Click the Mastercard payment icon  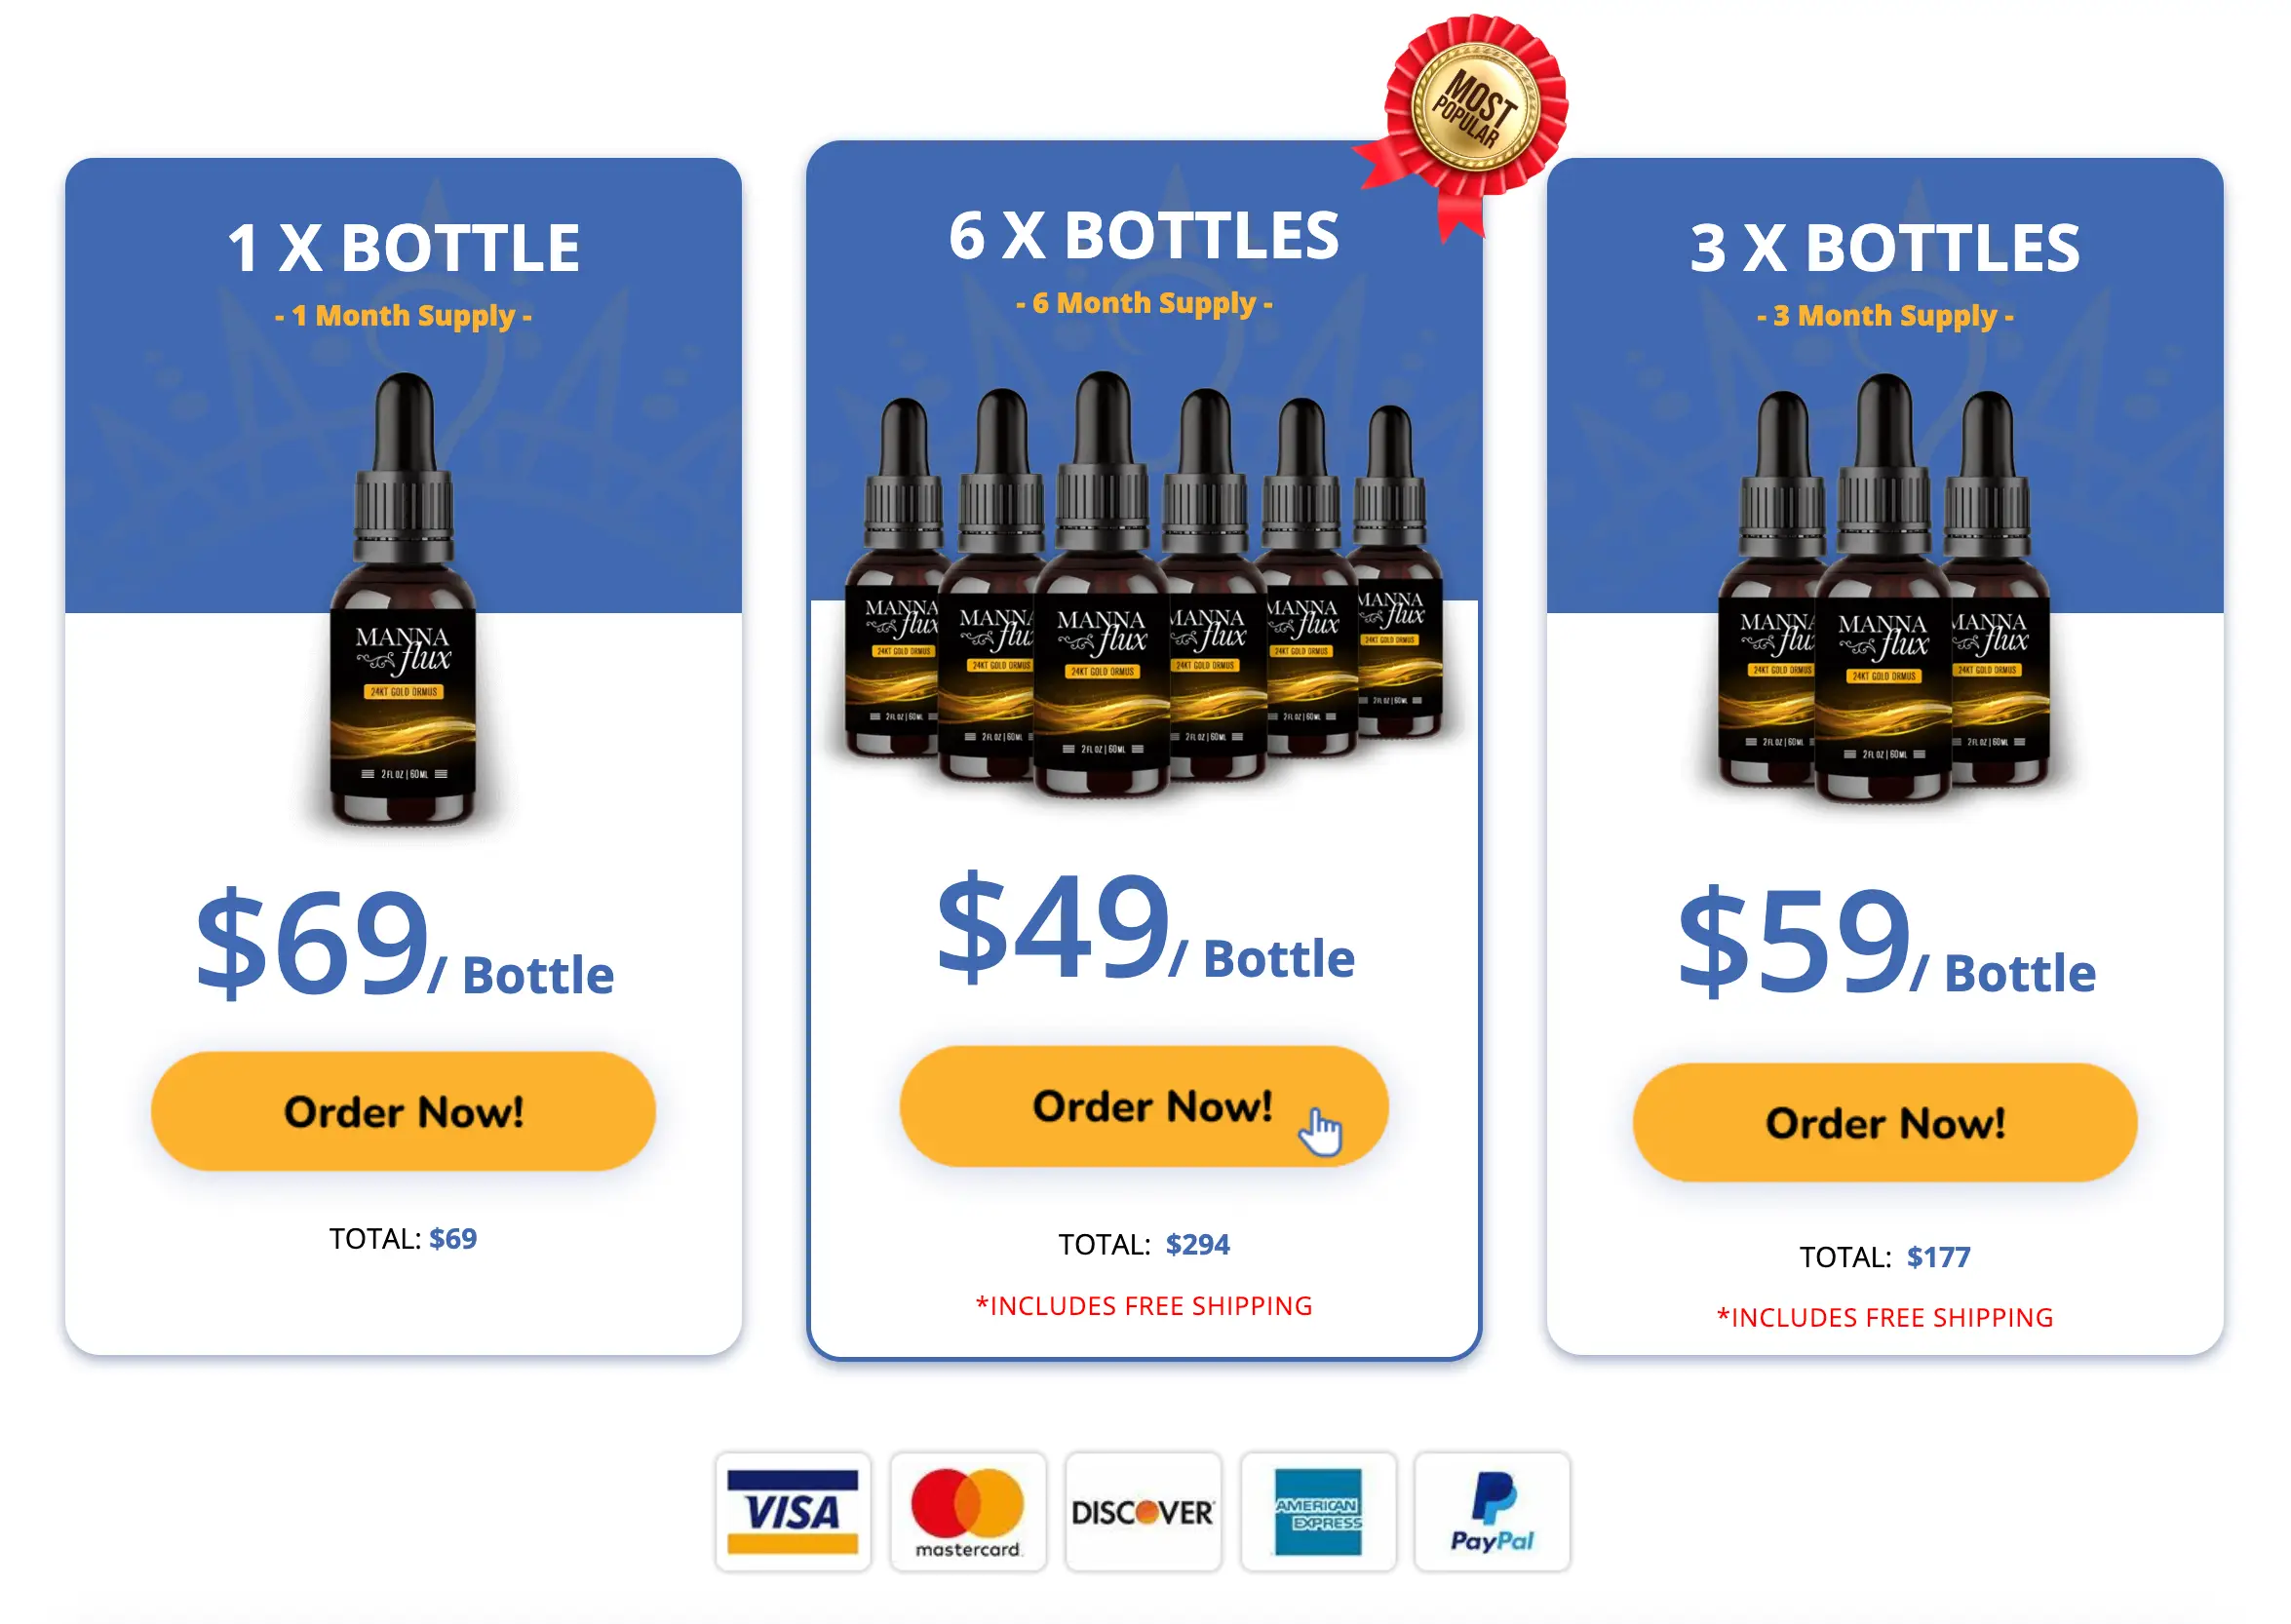tap(967, 1511)
